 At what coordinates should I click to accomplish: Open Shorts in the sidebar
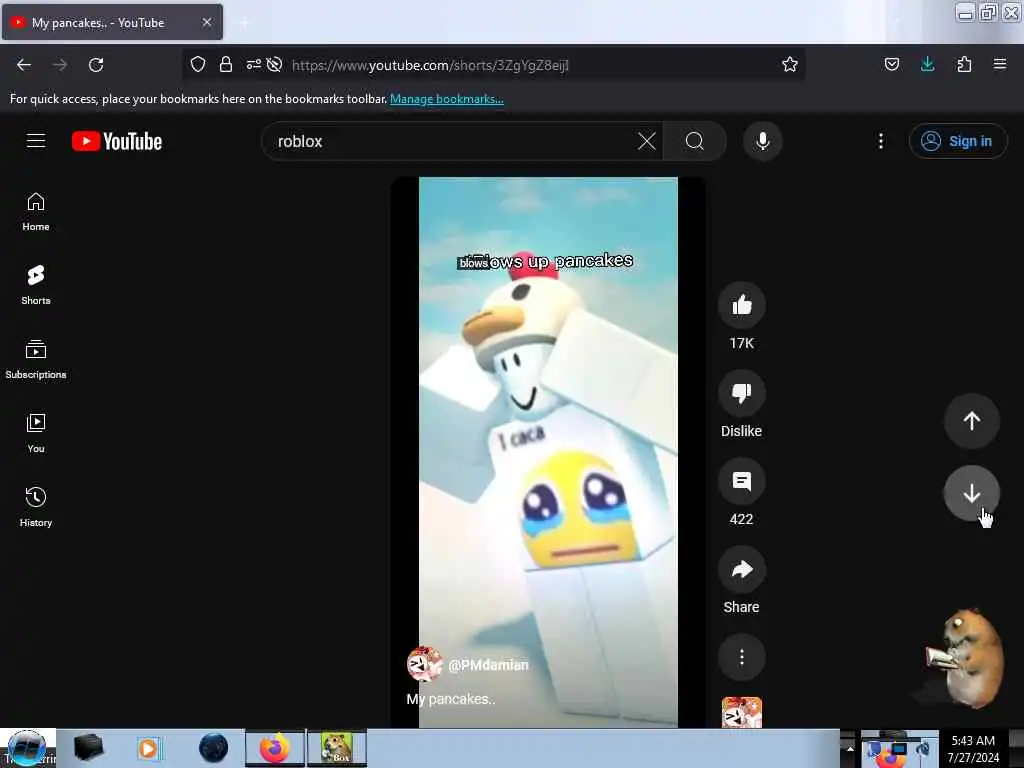[x=36, y=285]
